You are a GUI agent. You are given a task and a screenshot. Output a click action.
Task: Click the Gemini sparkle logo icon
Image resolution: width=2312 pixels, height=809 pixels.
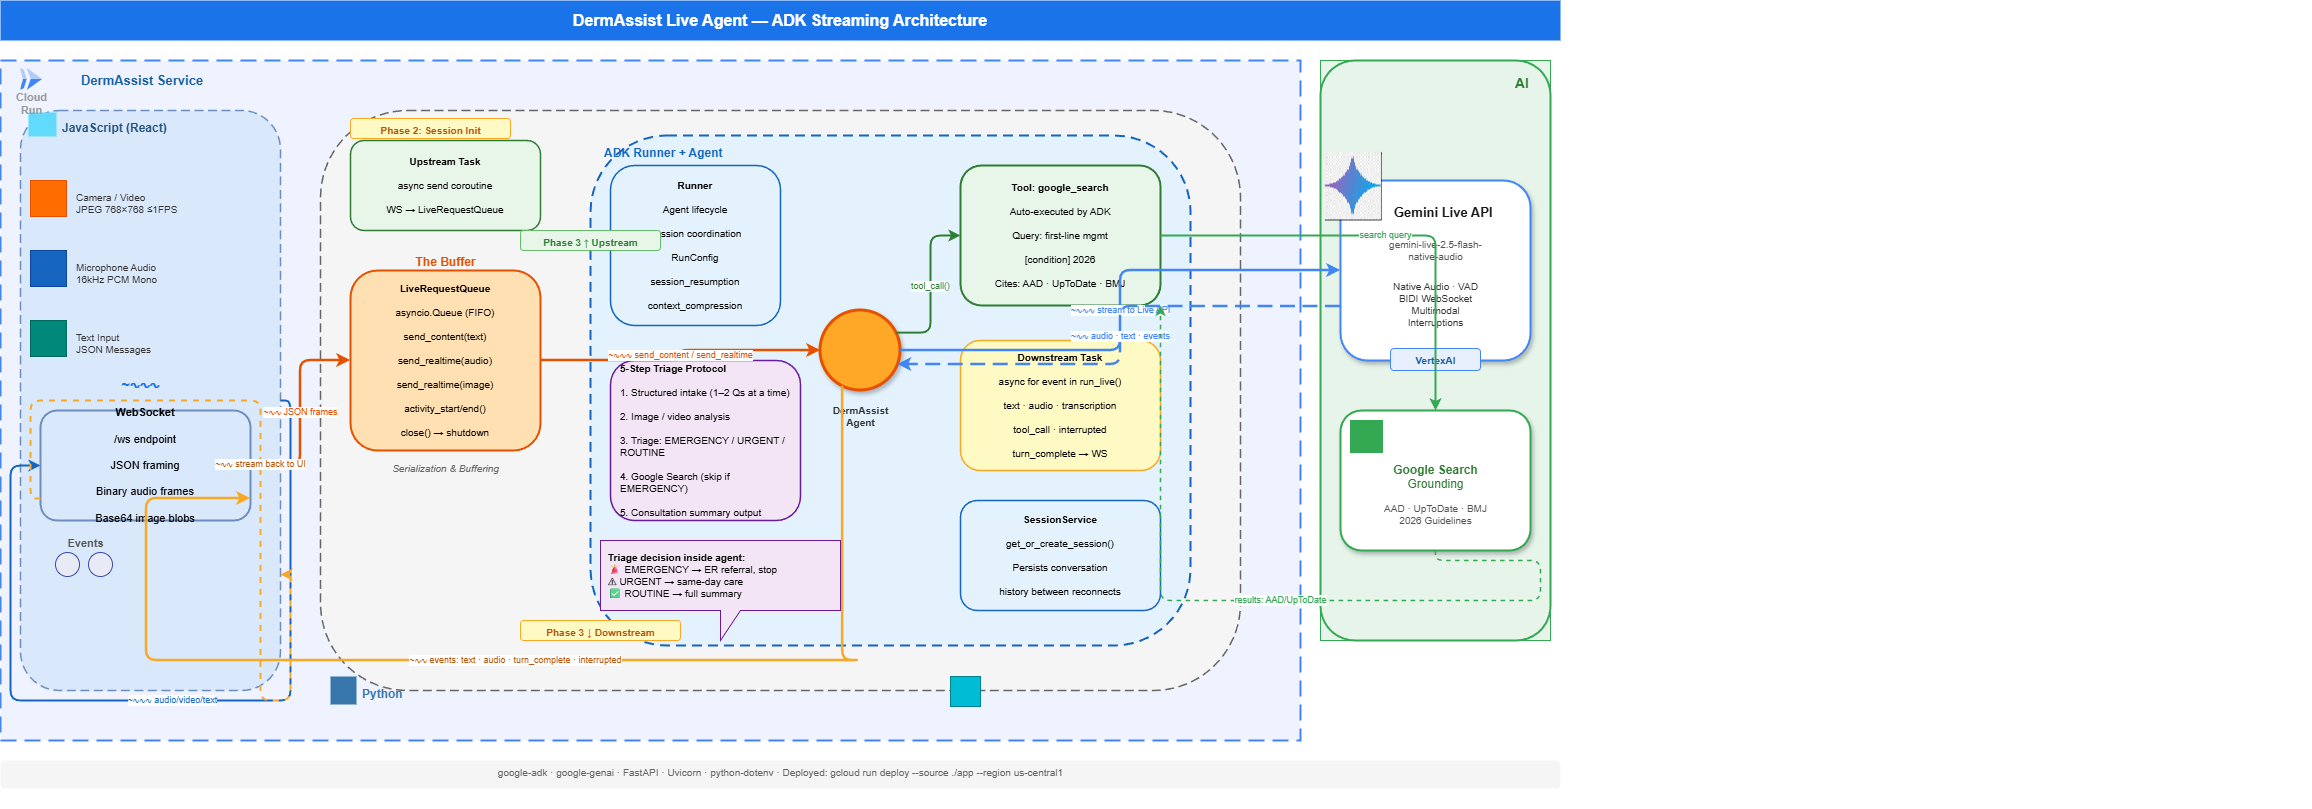click(1353, 186)
